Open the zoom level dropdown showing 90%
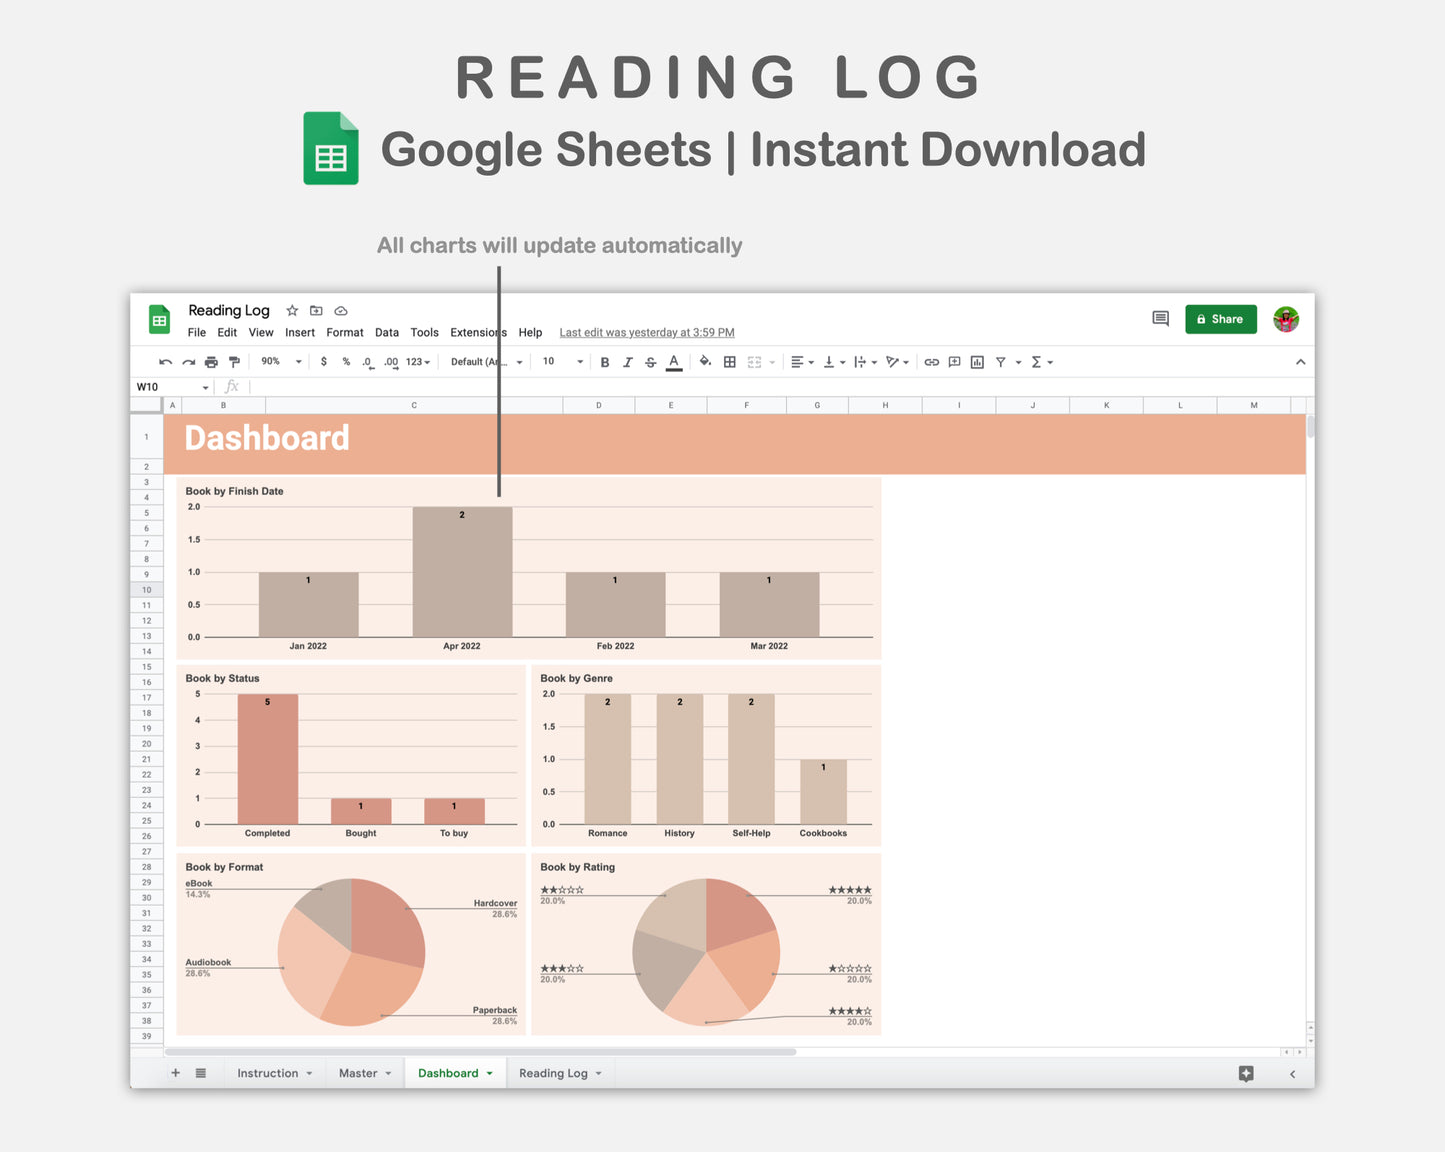This screenshot has height=1152, width=1445. [x=279, y=361]
